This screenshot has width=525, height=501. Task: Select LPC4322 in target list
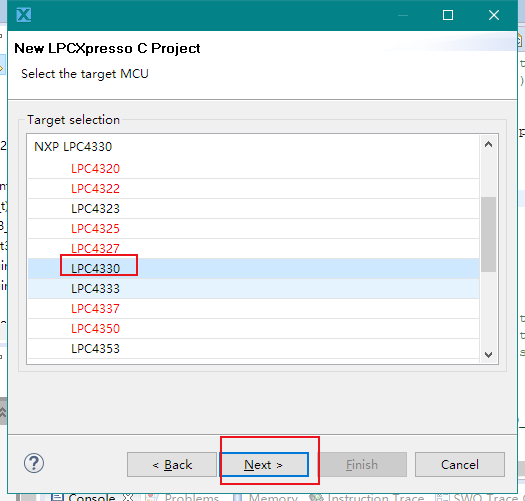coord(253,189)
